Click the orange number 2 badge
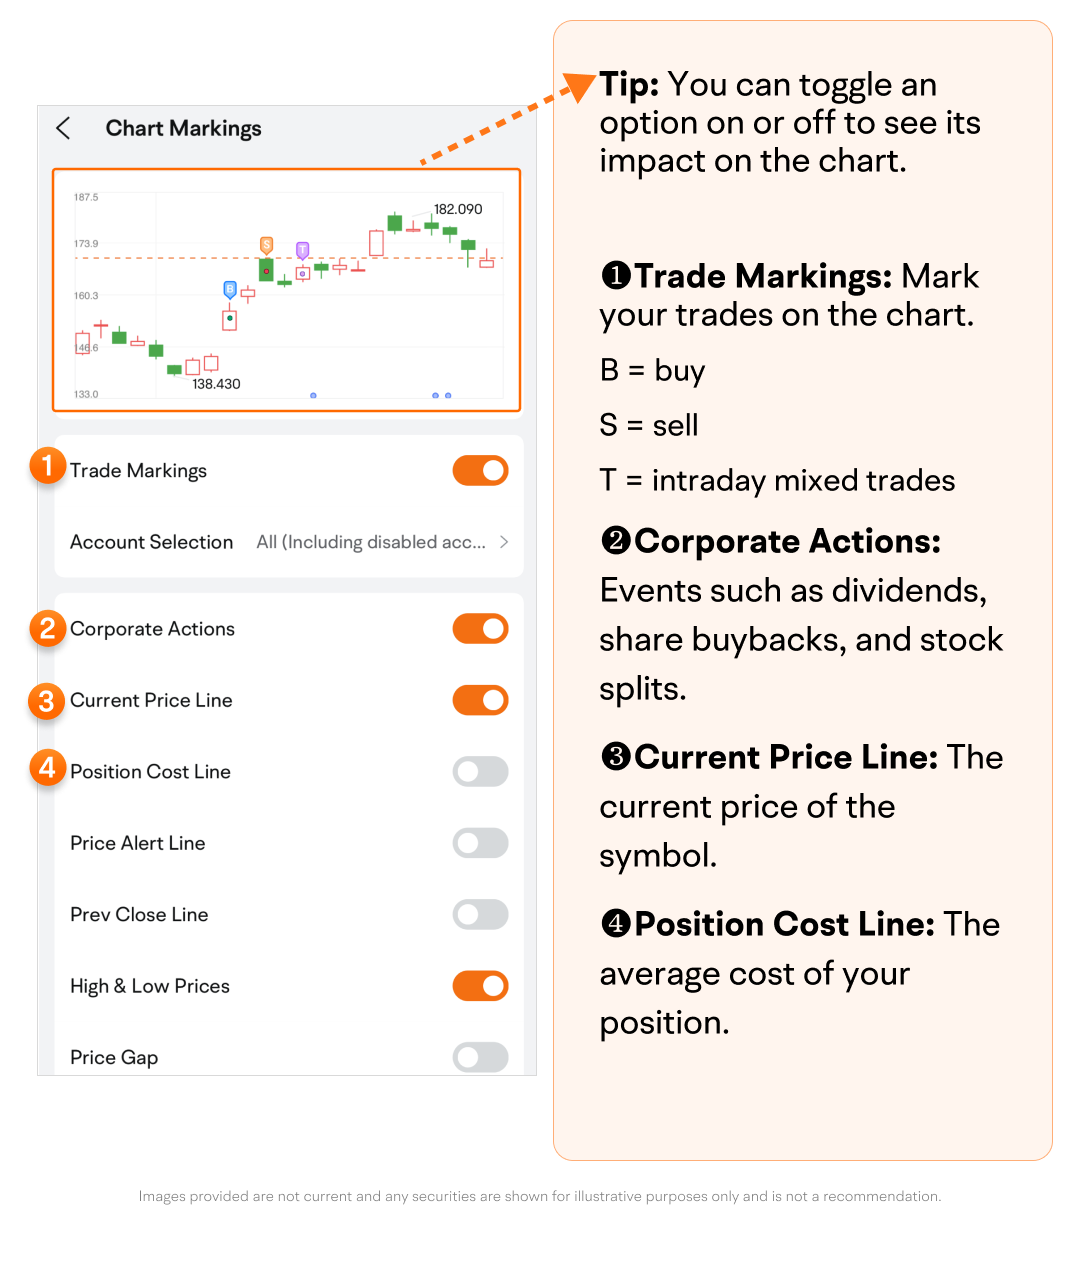This screenshot has width=1081, height=1286. tap(47, 629)
